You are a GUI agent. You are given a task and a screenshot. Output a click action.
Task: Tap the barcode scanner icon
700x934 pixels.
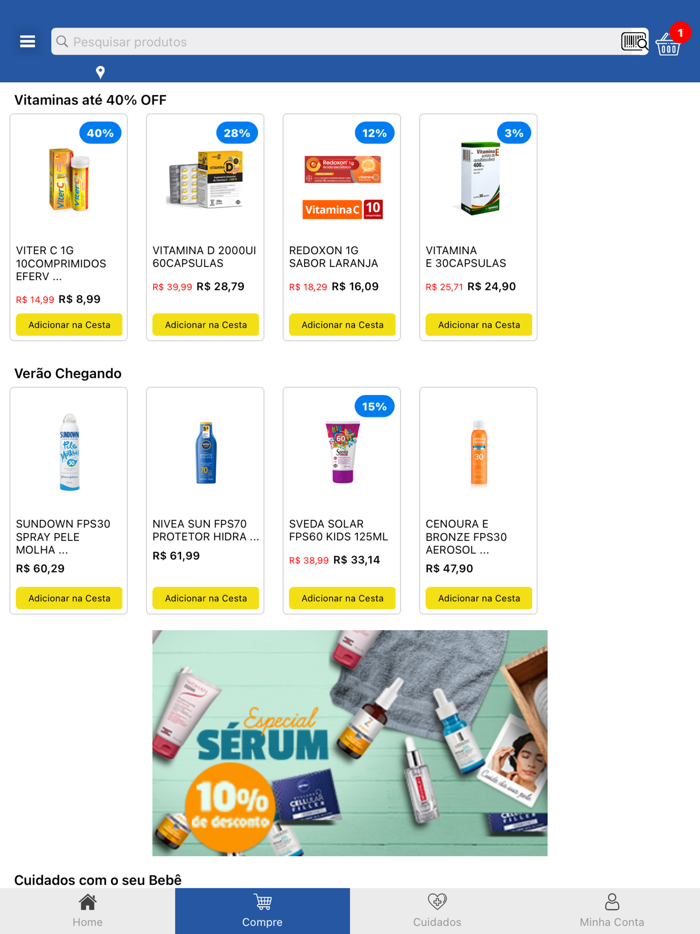[634, 42]
